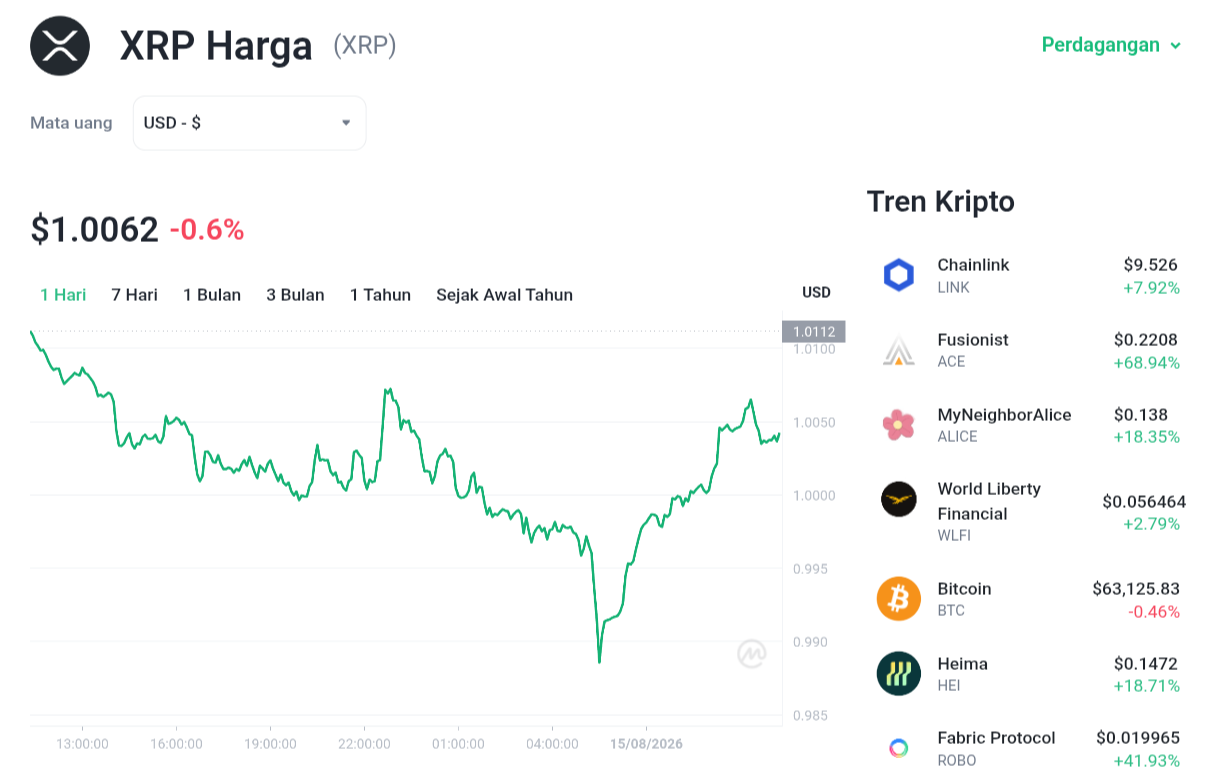Open the Perdagangan dropdown menu
This screenshot has height=775, width=1220.
coord(1112,45)
